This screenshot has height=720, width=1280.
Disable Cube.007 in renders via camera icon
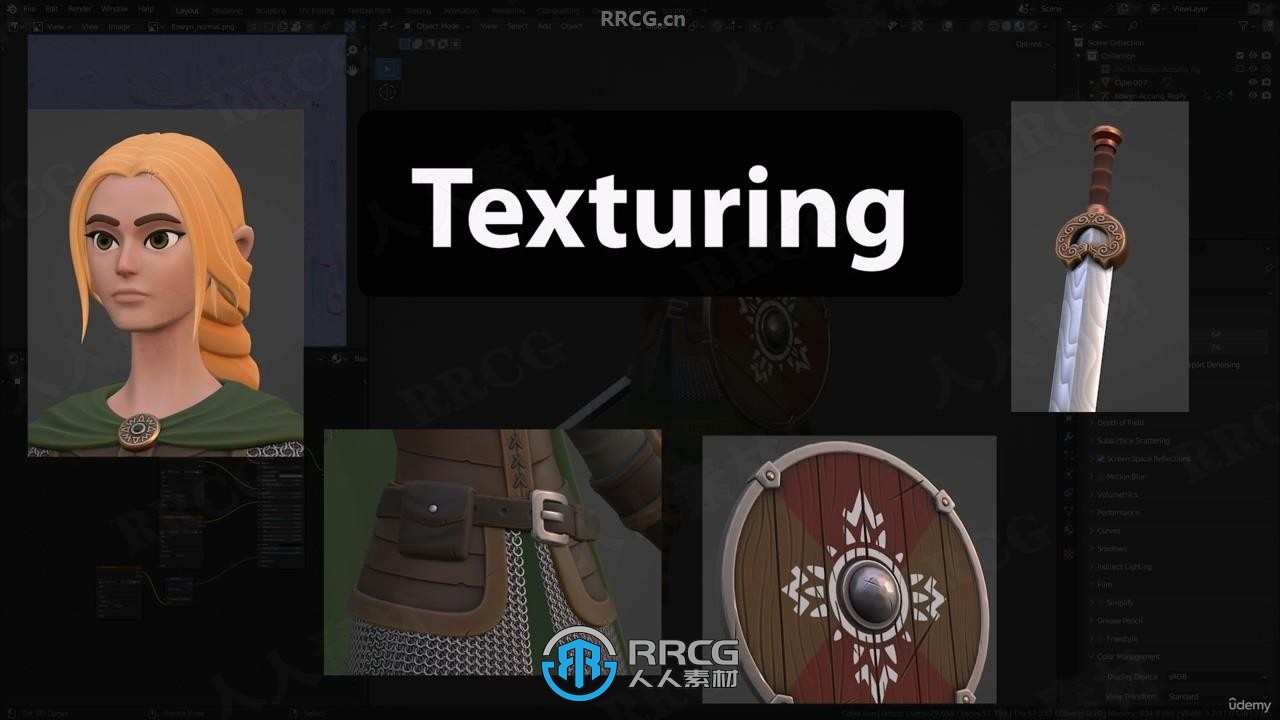(x=1266, y=82)
